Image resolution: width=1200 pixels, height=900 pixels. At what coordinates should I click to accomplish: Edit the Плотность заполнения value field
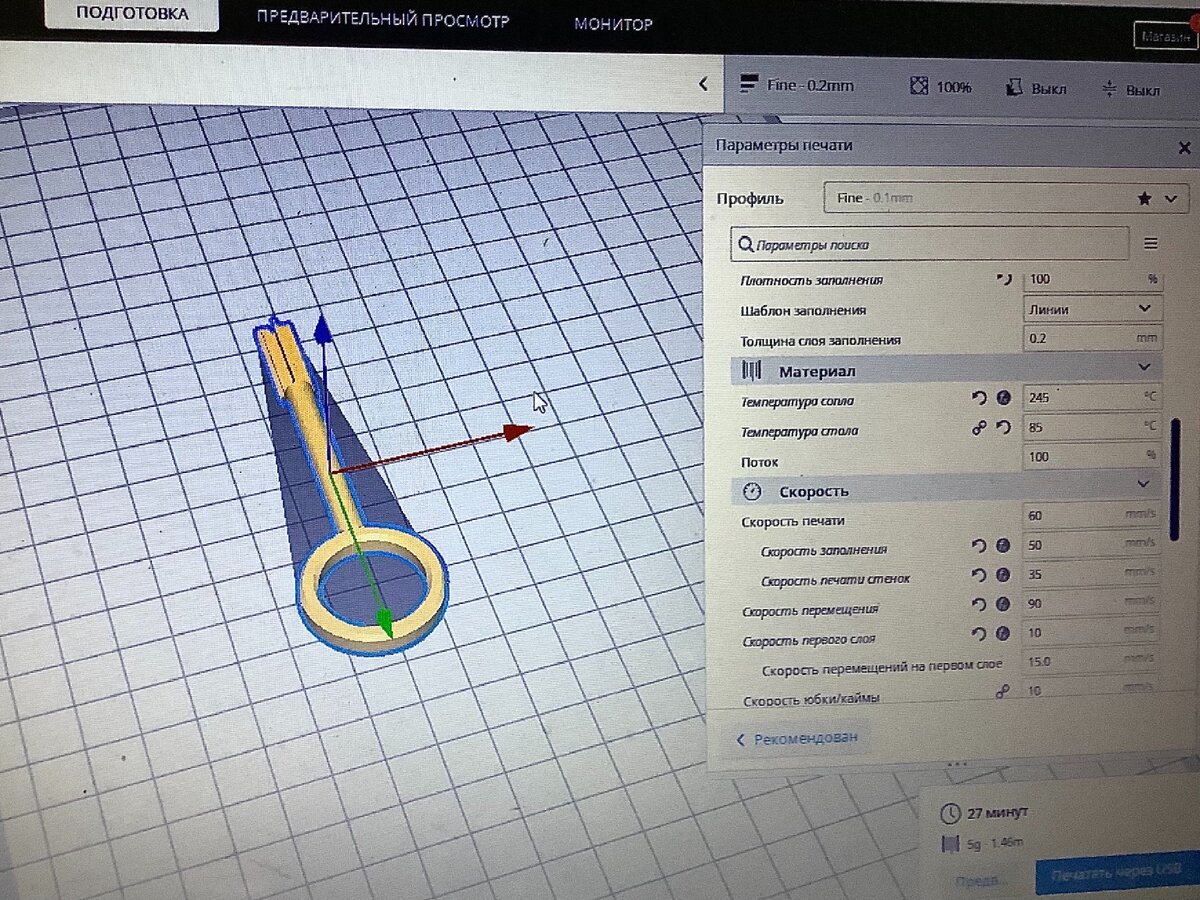pyautogui.click(x=1092, y=280)
